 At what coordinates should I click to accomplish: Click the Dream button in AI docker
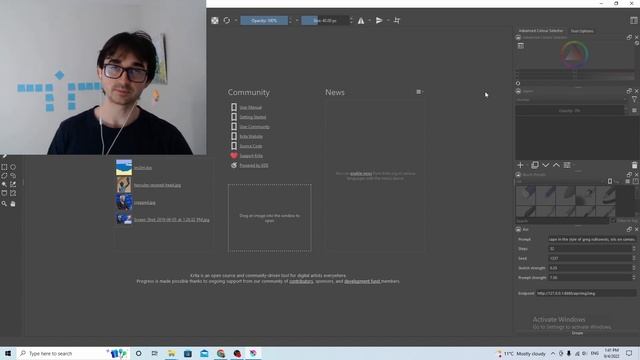(x=577, y=333)
